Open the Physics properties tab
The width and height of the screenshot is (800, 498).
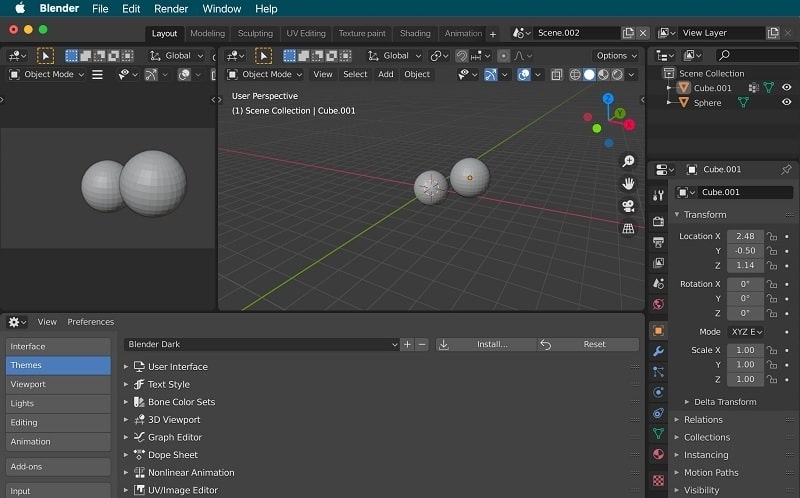[658, 392]
